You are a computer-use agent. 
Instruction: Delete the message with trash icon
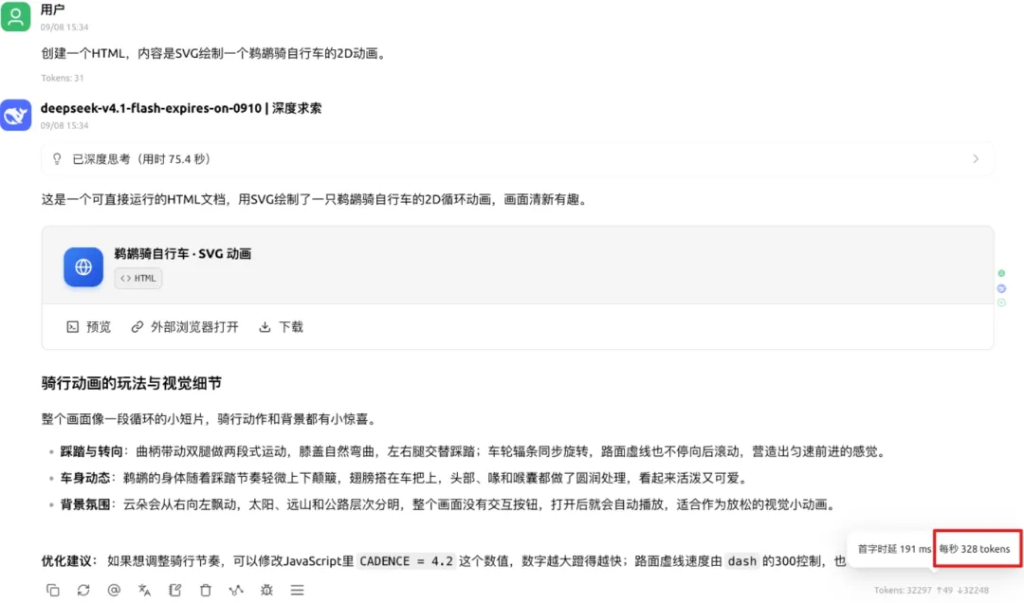click(205, 590)
